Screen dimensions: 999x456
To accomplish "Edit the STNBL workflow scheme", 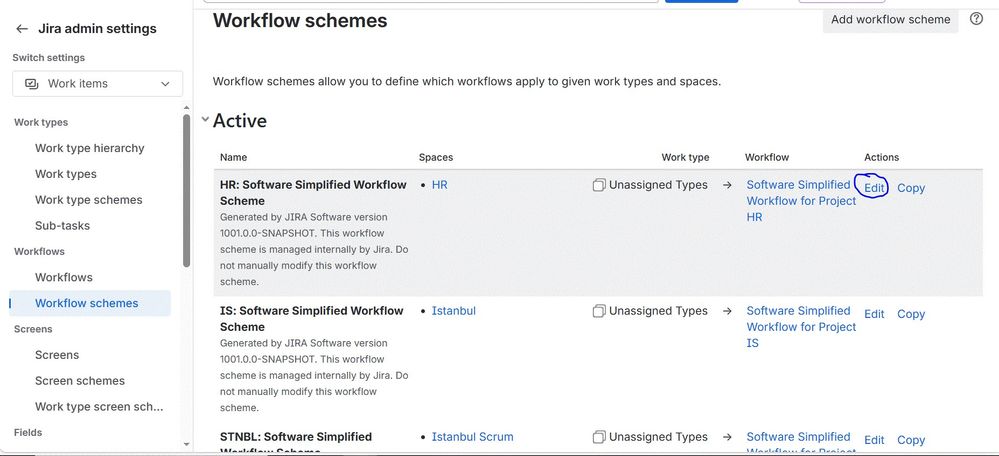I will [874, 440].
